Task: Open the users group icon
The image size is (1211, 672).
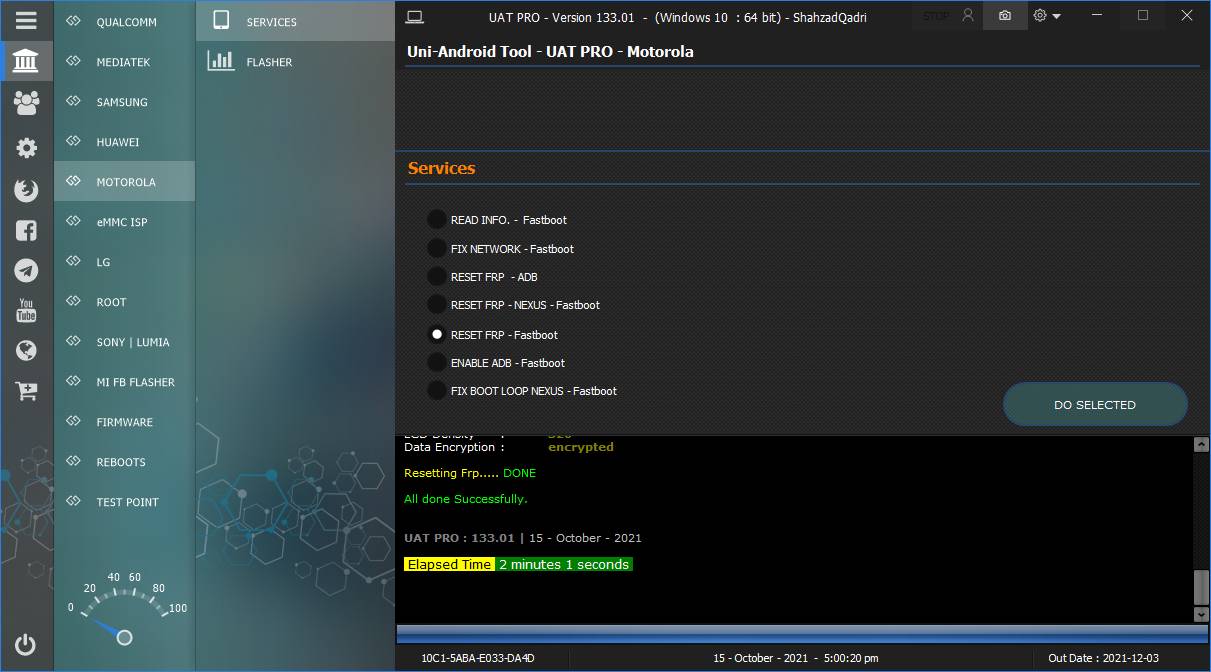Action: 27,101
